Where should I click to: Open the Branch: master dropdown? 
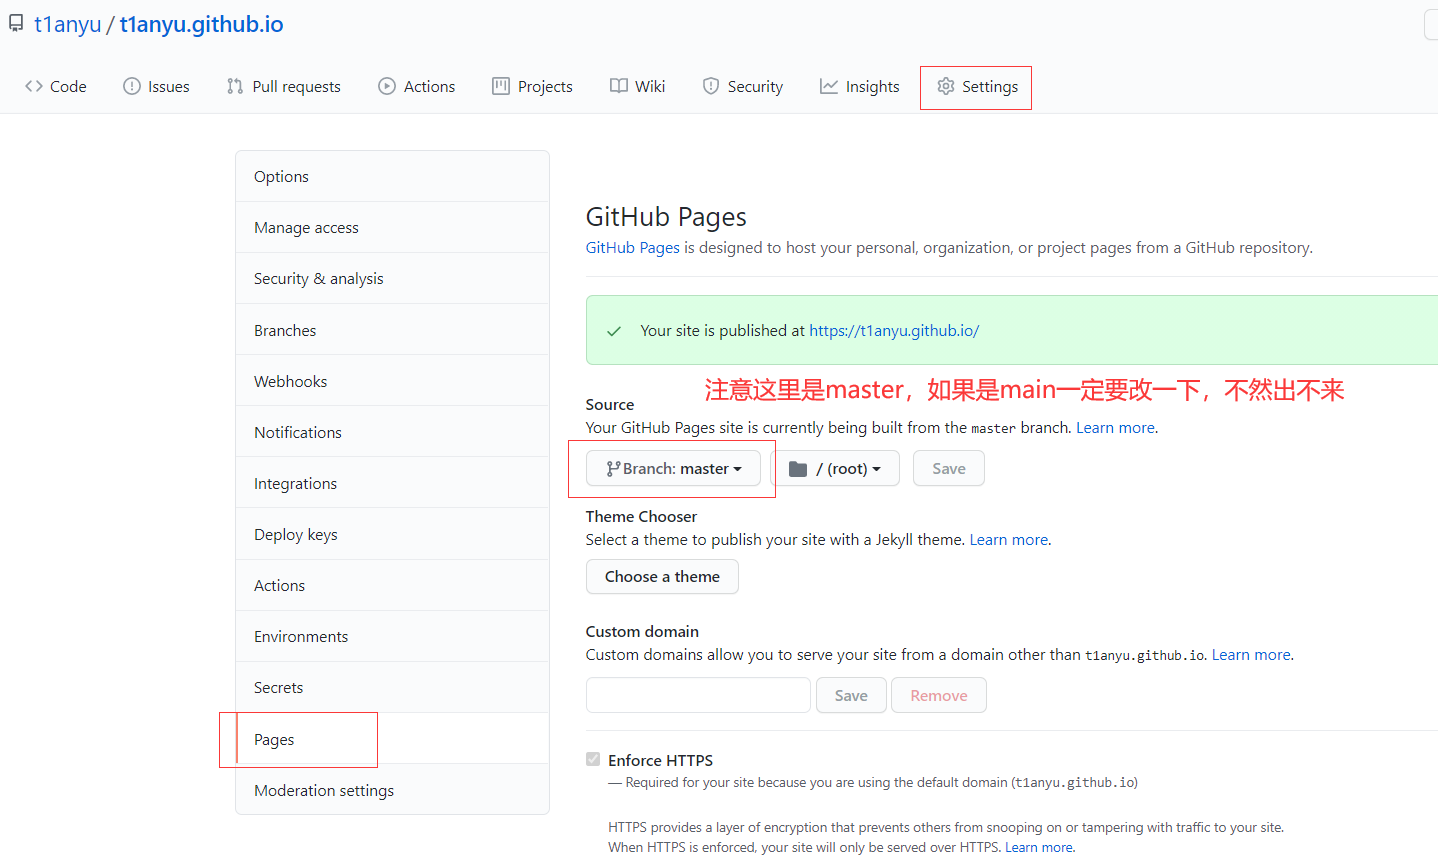673,469
